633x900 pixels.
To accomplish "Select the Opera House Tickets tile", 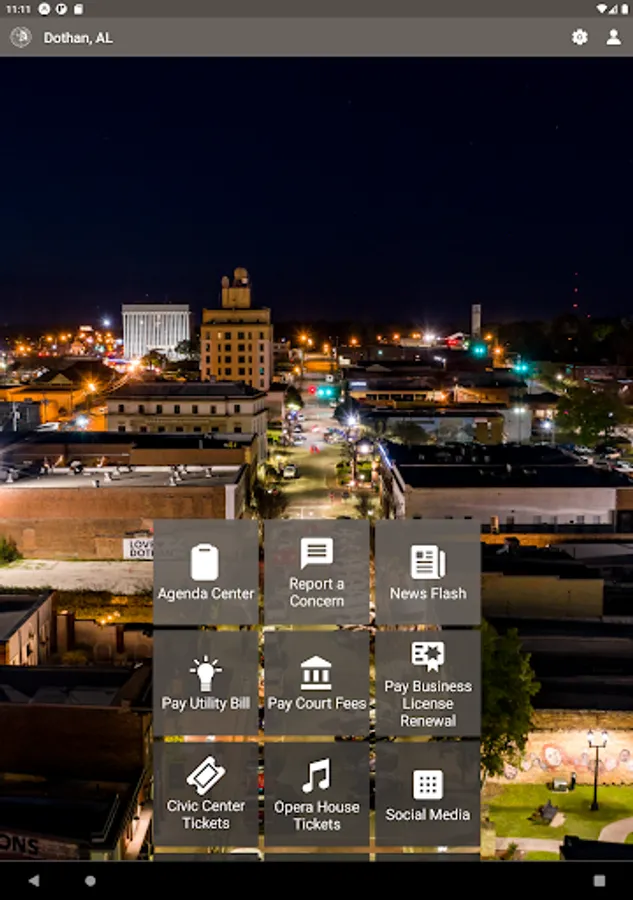I will point(316,794).
